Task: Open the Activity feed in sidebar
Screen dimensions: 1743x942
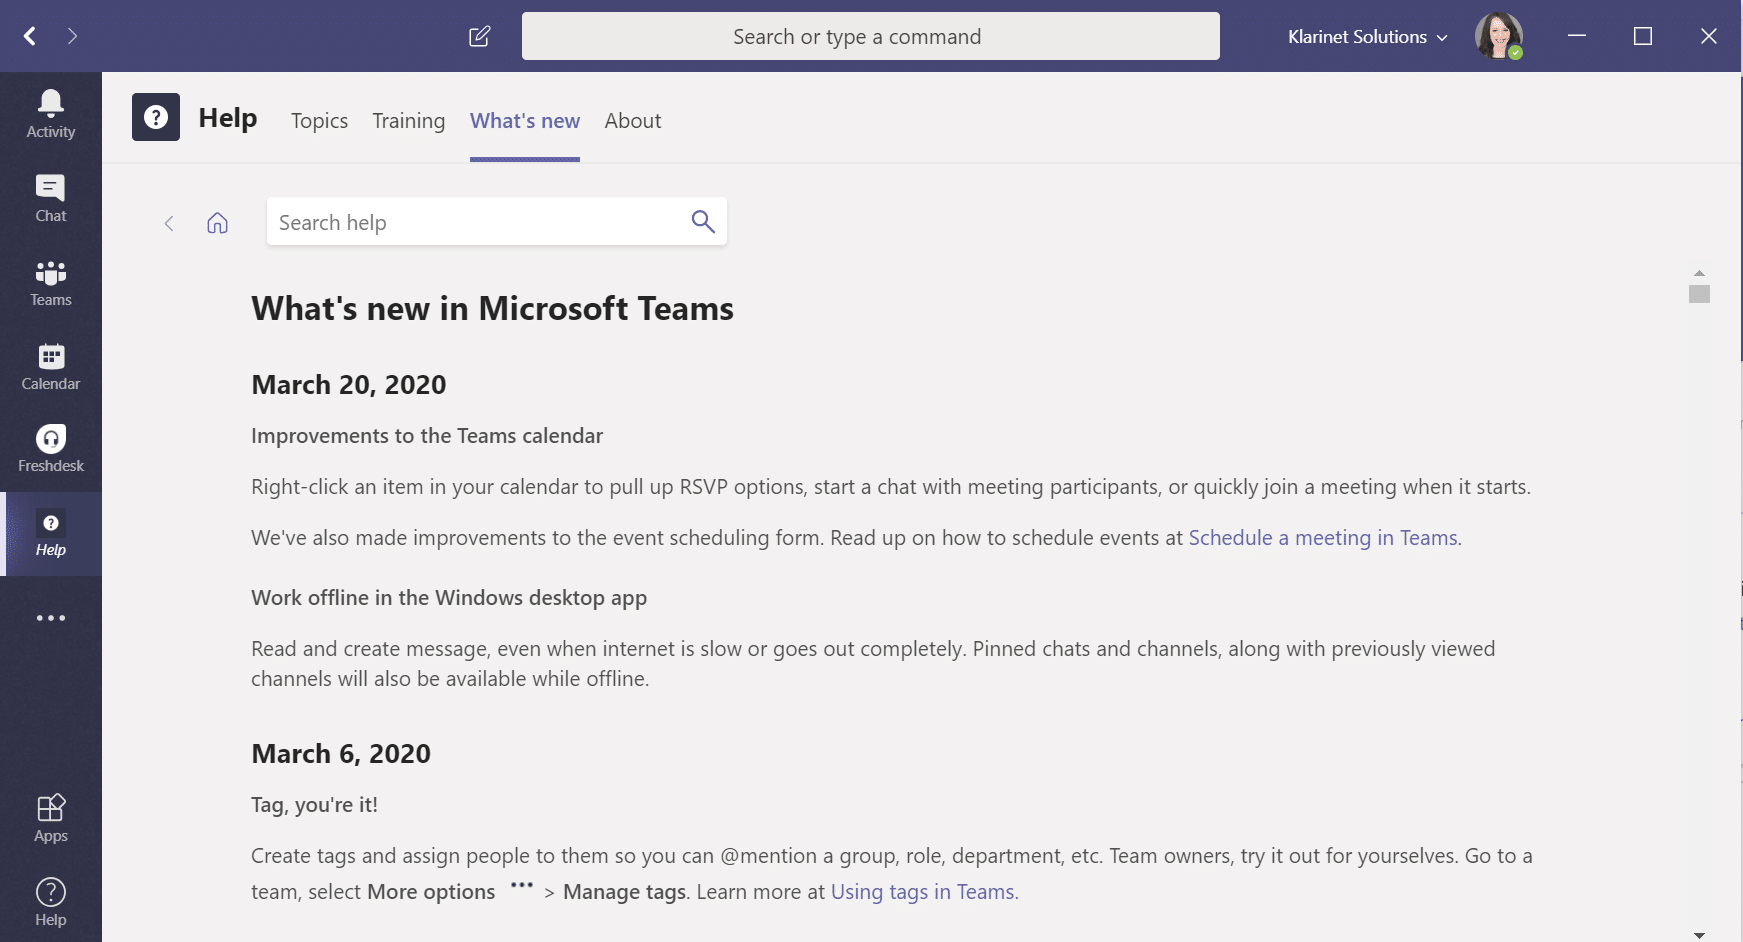Action: (x=51, y=114)
